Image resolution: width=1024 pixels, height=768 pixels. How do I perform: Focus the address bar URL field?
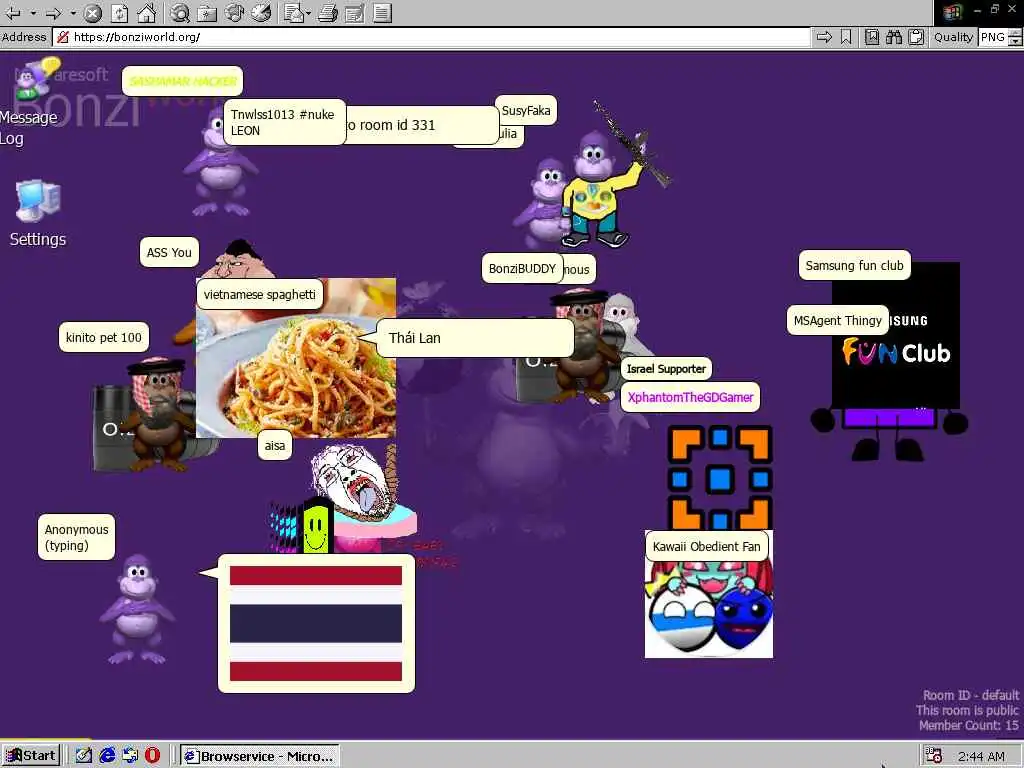[x=431, y=37]
